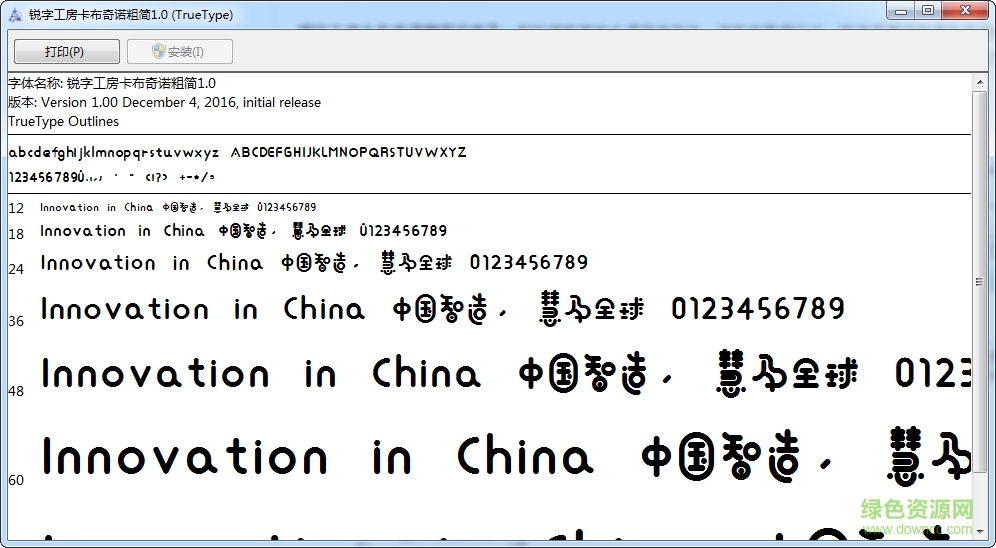Minimize the font preview window
The height and width of the screenshot is (548, 996).
[900, 11]
